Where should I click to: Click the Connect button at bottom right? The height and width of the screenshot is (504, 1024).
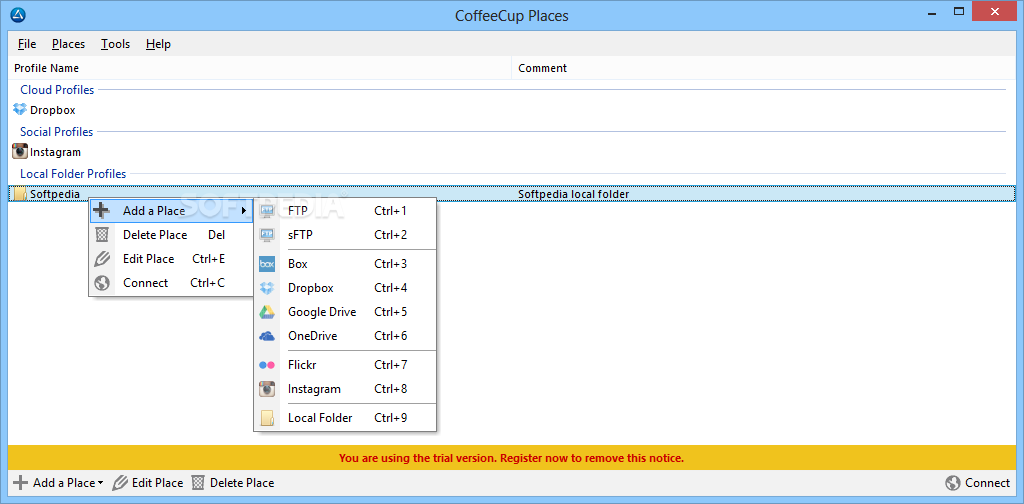(978, 483)
